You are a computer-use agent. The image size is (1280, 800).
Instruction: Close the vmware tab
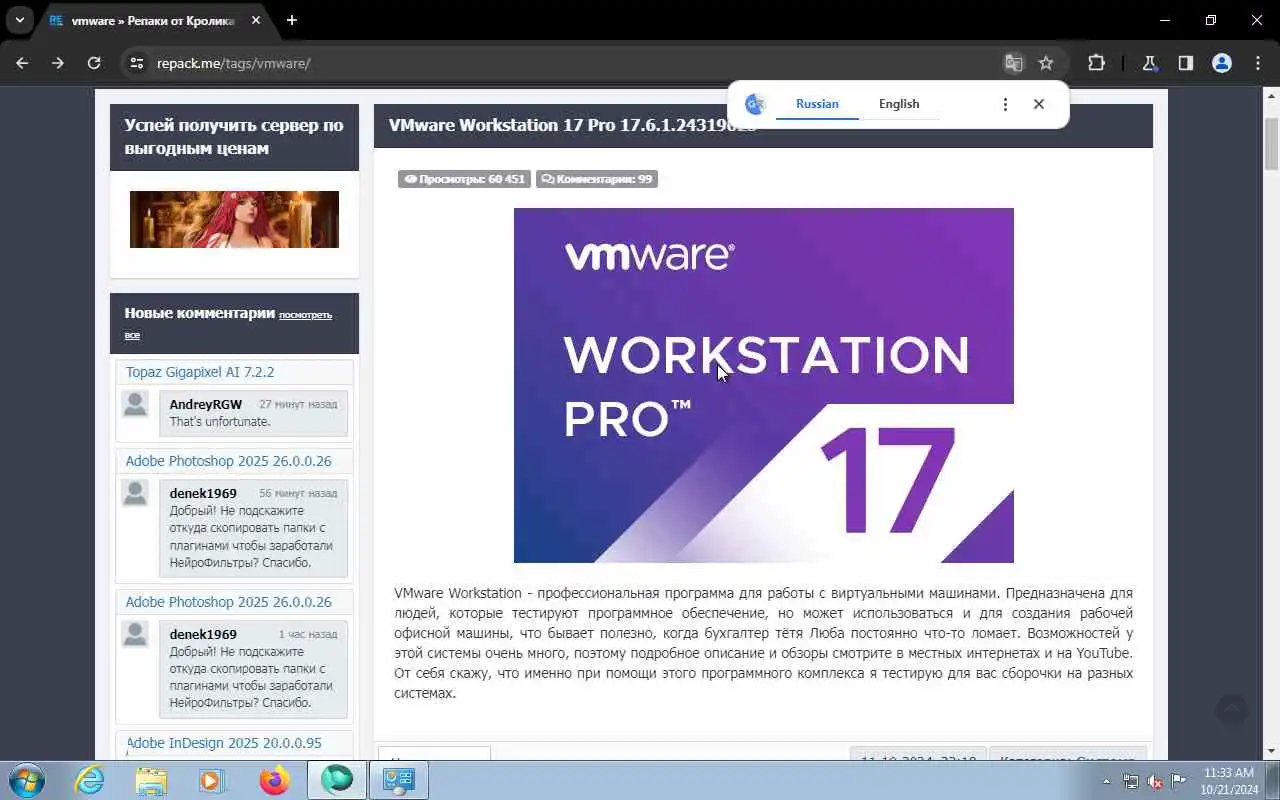255,20
